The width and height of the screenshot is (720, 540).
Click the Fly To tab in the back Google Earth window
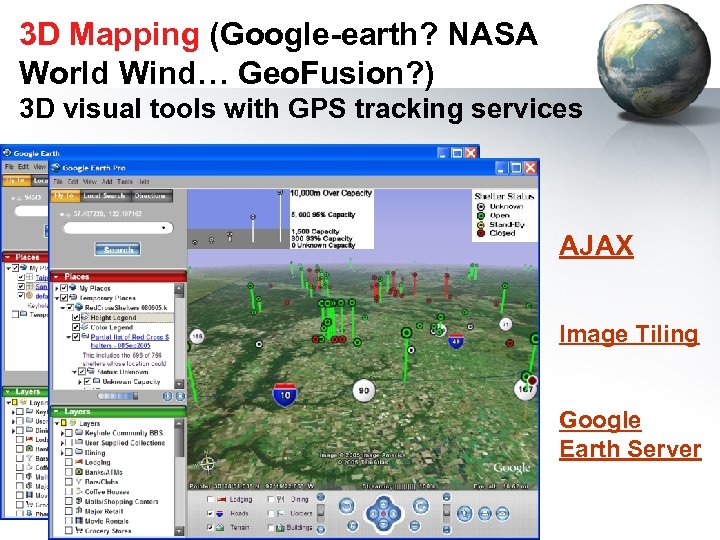coord(16,180)
